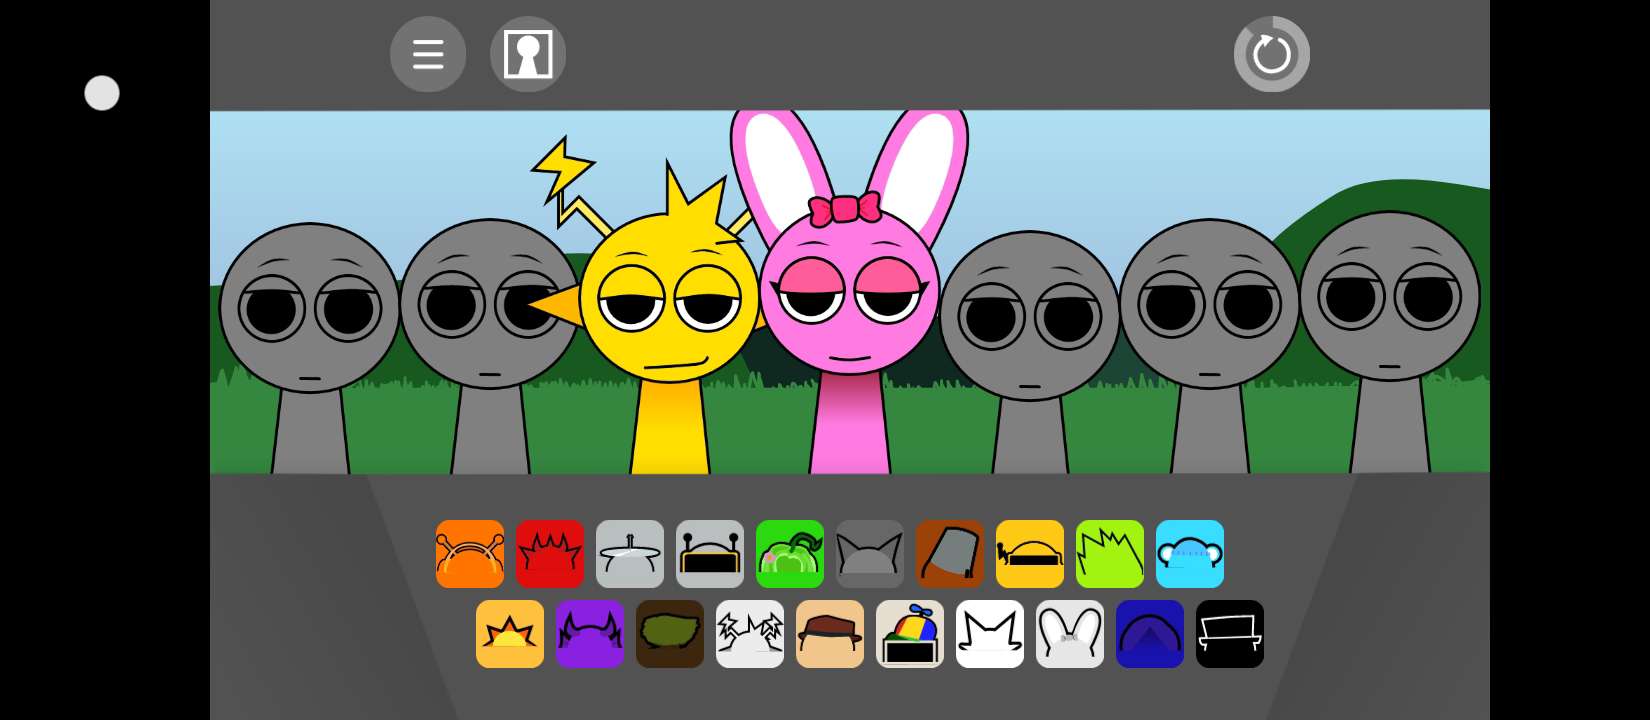Choose the rainbow propeller cap icon

(x=910, y=634)
